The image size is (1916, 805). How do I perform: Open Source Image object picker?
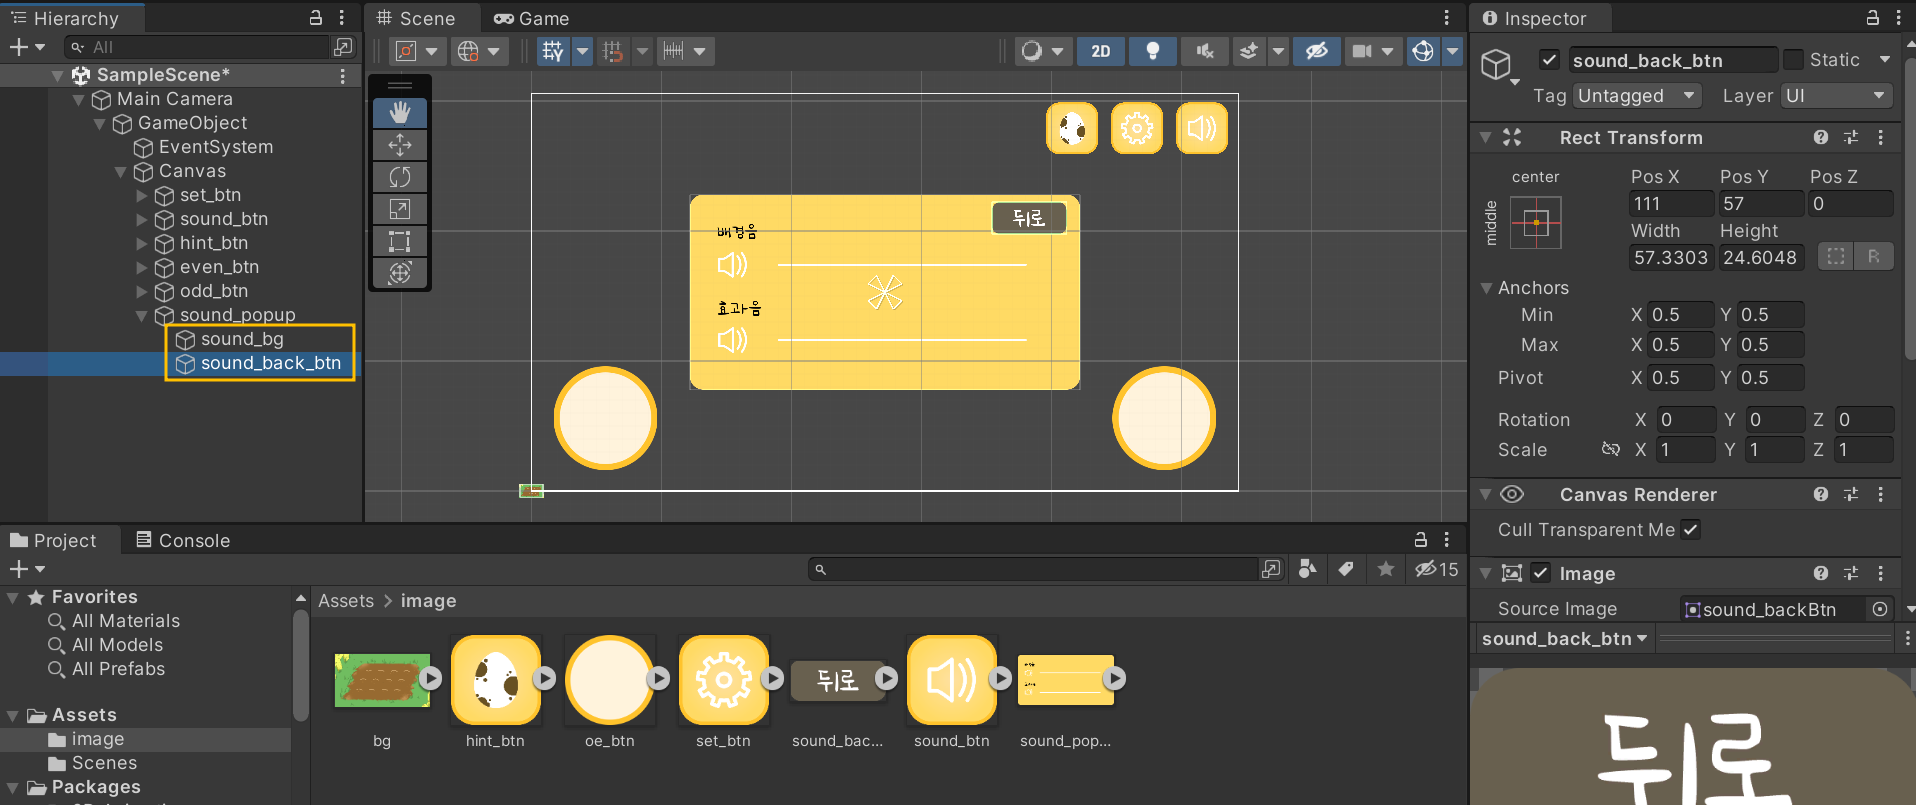coord(1880,609)
